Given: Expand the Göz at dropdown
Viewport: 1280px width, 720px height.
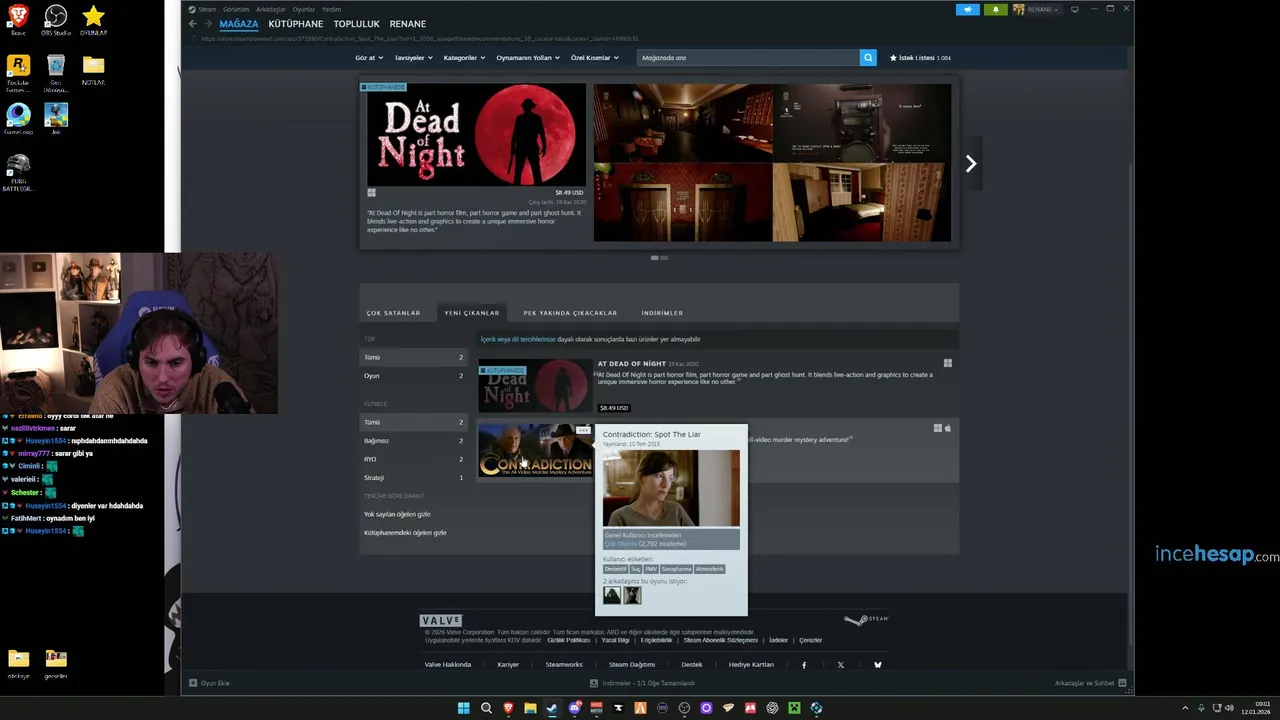Looking at the screenshot, I should [368, 58].
